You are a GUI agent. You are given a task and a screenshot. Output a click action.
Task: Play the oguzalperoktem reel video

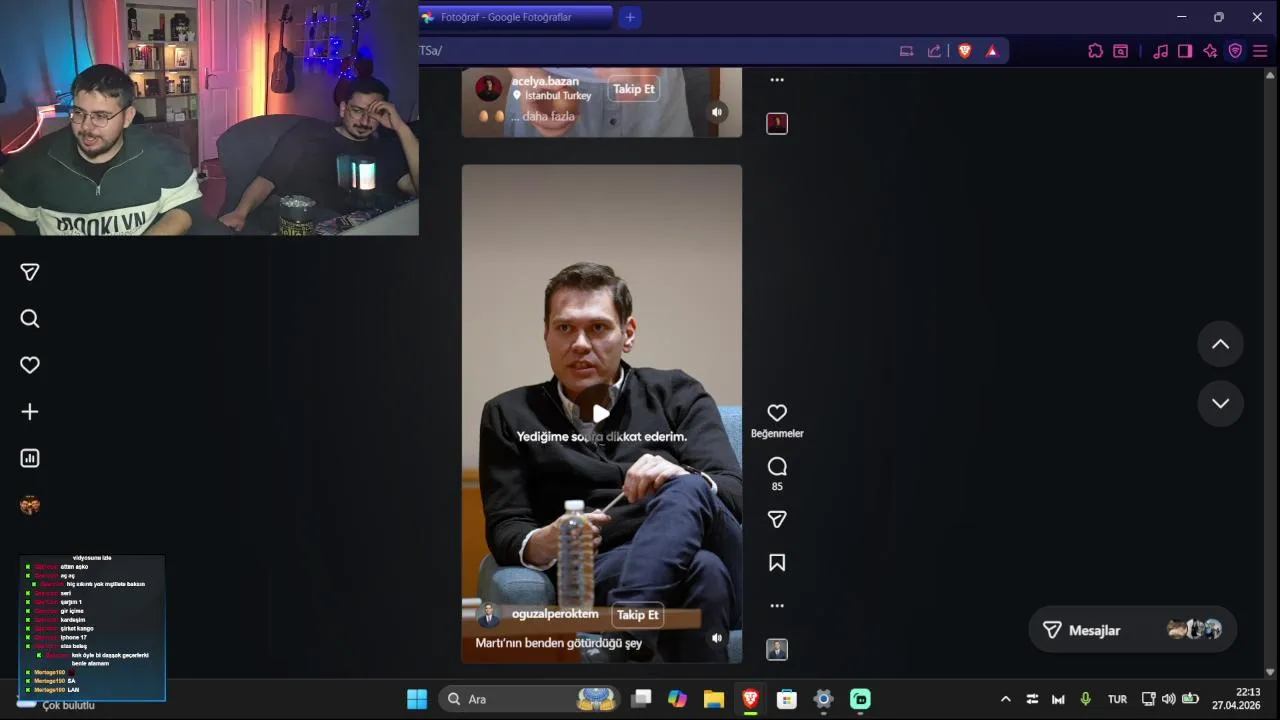coord(601,413)
